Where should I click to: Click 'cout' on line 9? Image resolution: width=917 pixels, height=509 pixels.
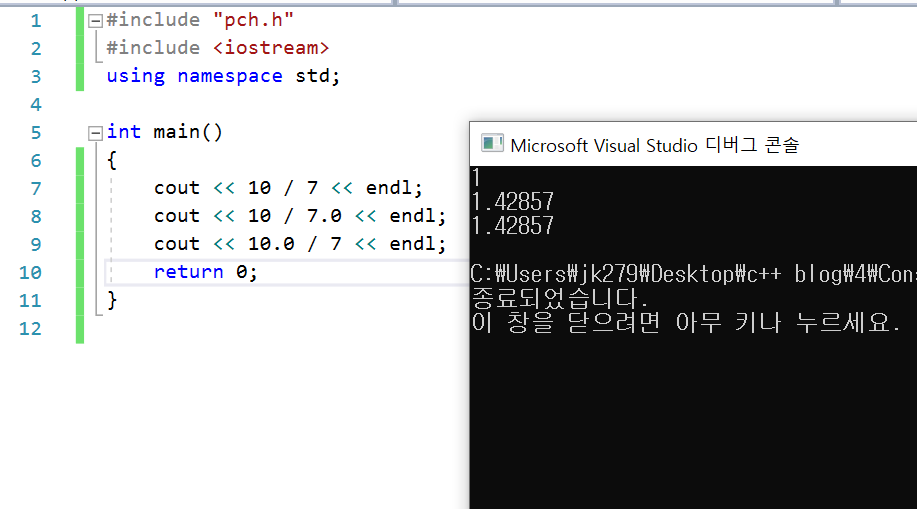[x=177, y=245]
